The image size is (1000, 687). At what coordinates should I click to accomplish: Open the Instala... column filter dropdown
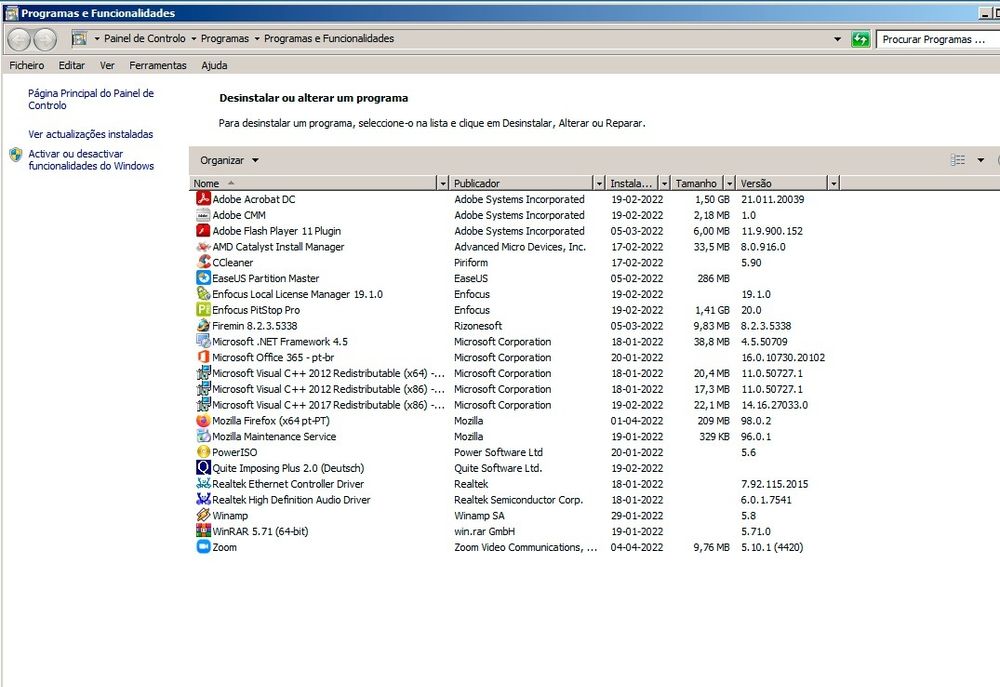tap(665, 184)
